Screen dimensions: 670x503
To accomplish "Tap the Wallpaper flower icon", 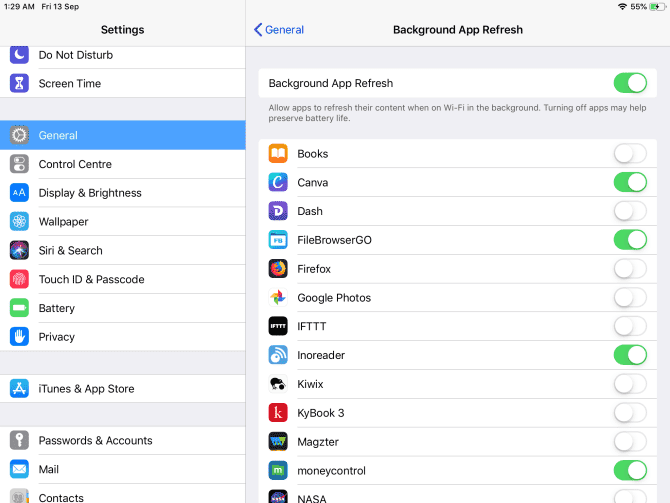I will click(x=19, y=221).
